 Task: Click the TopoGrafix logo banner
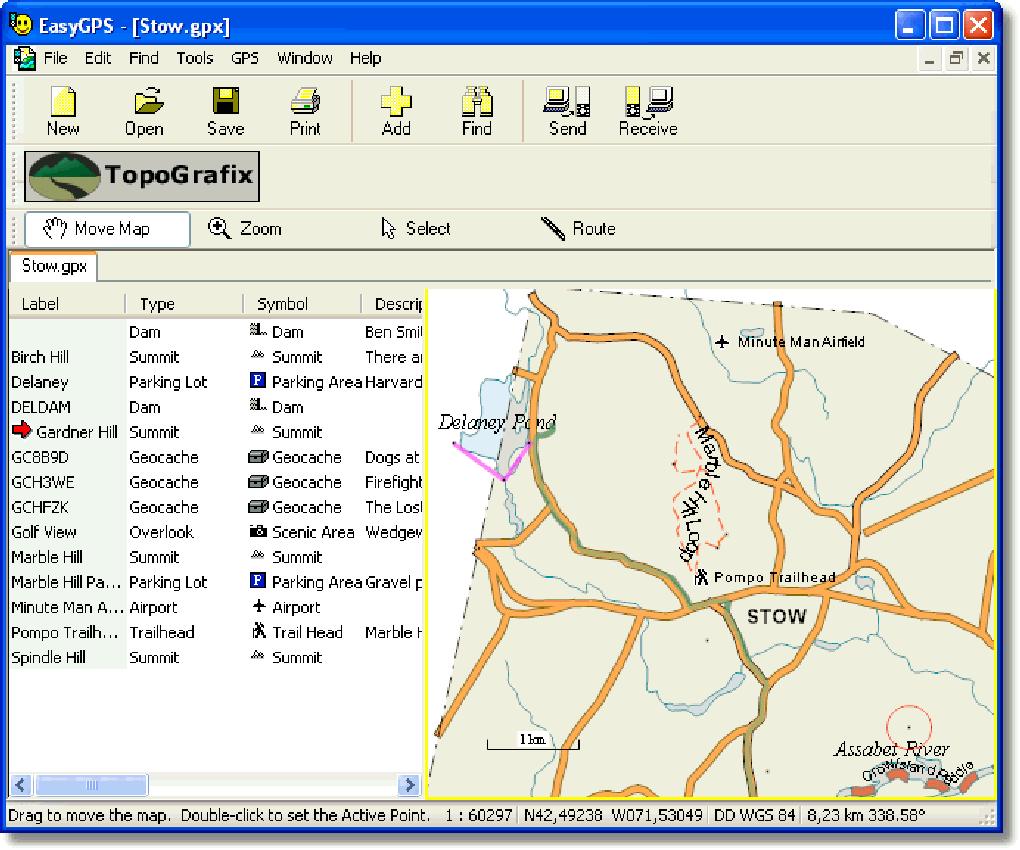tap(142, 177)
